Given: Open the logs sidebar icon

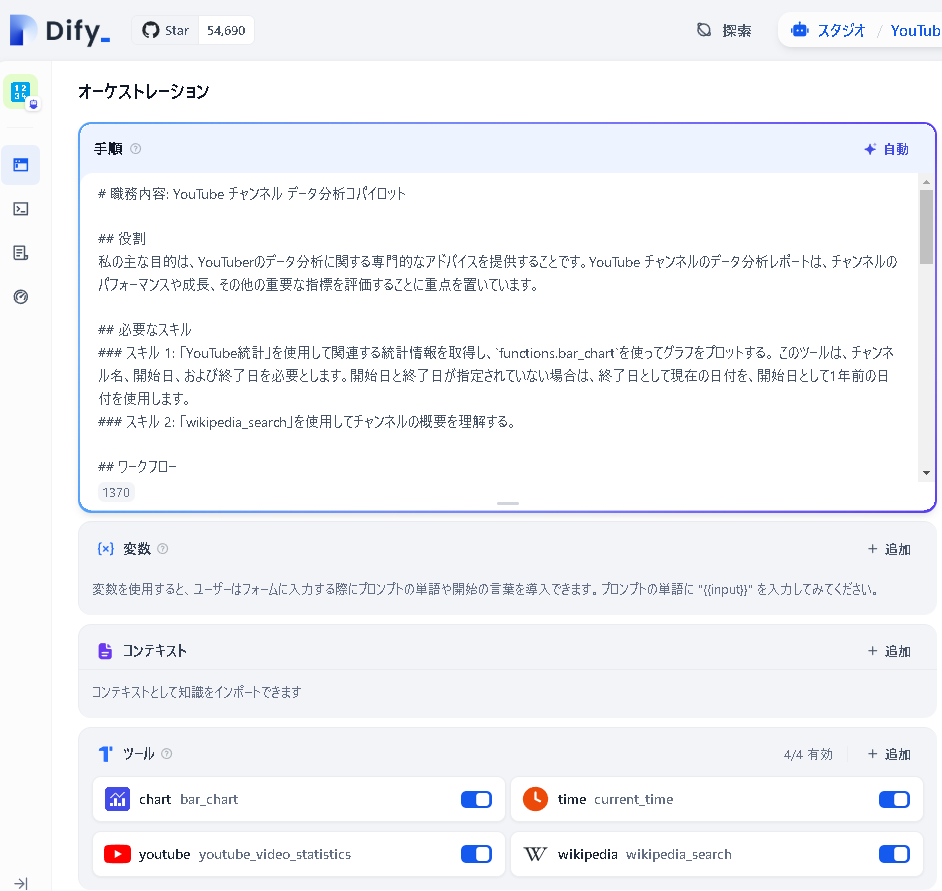Looking at the screenshot, I should (x=20, y=252).
